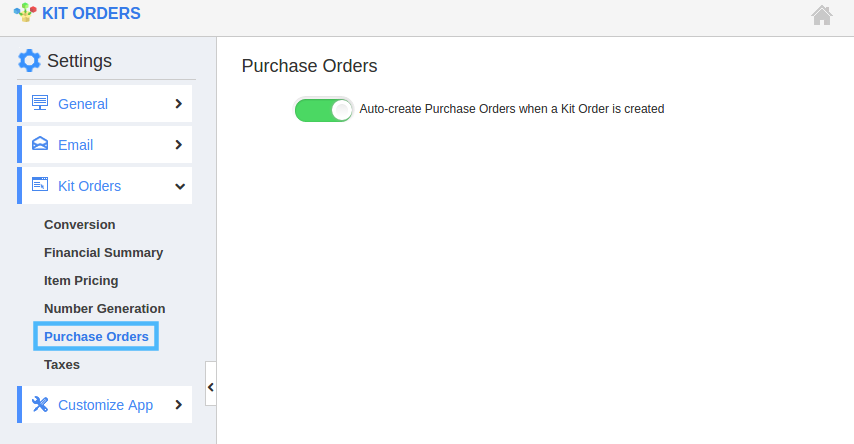This screenshot has width=854, height=444.
Task: Select the Purchase Orders menu item
Action: 96,336
